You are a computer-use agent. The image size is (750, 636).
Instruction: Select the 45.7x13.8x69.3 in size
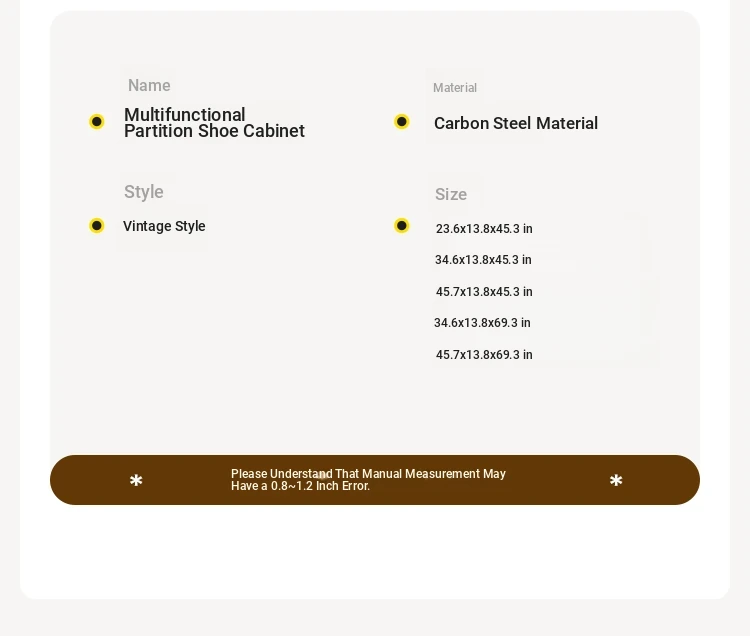coord(484,355)
